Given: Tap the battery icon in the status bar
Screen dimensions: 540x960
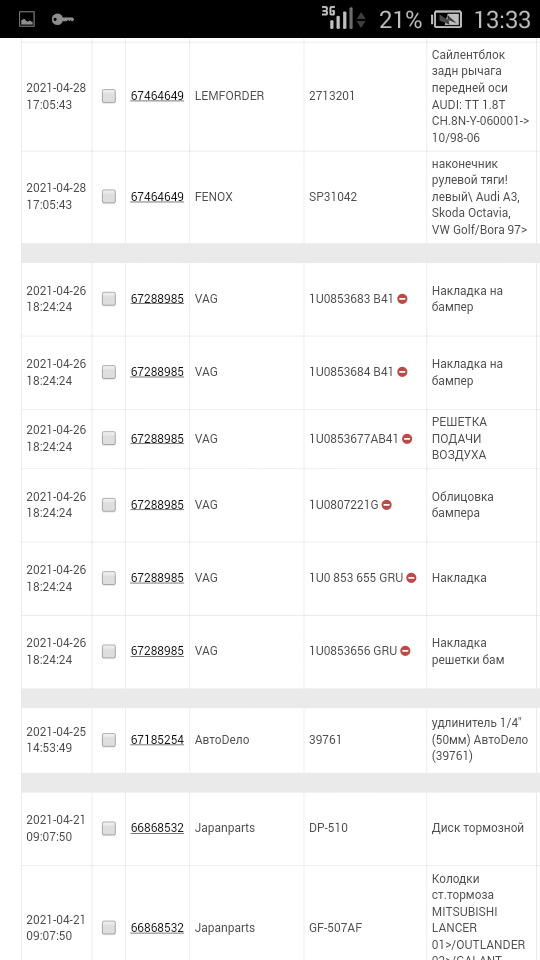Looking at the screenshot, I should tap(446, 20).
